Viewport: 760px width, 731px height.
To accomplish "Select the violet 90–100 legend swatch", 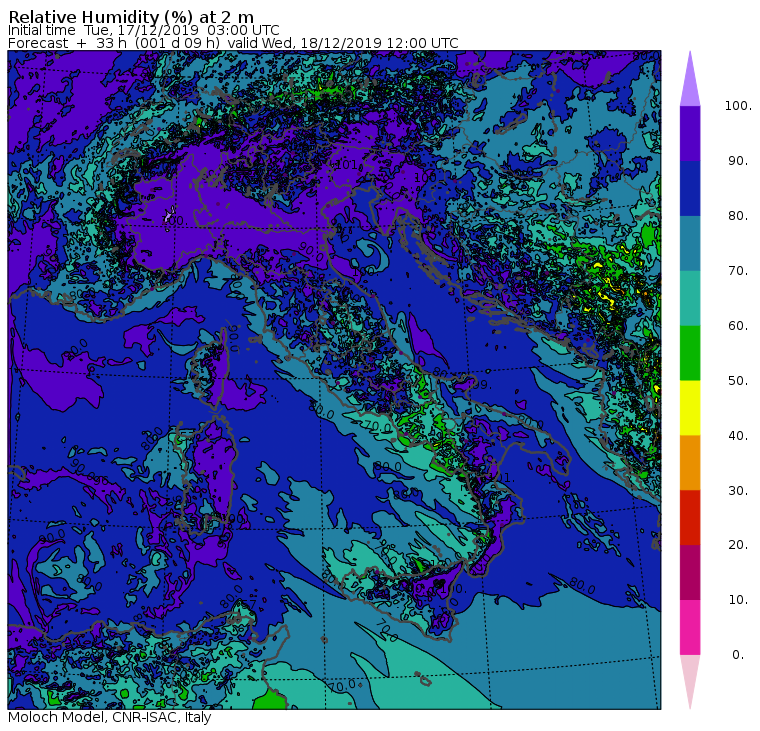I will point(690,133).
